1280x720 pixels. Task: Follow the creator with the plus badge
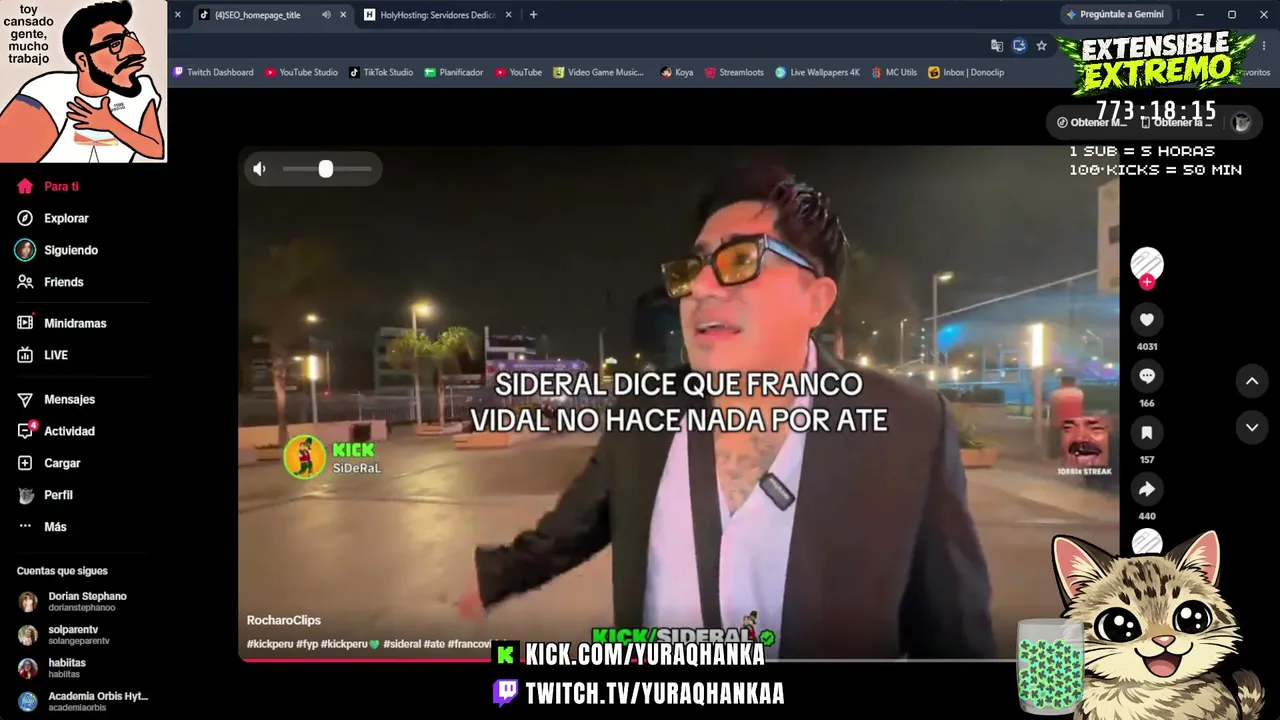[x=1147, y=282]
